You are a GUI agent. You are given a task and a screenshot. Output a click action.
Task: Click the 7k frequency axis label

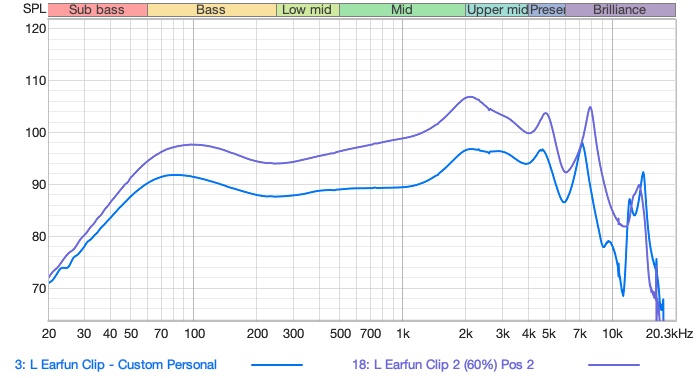pos(580,333)
